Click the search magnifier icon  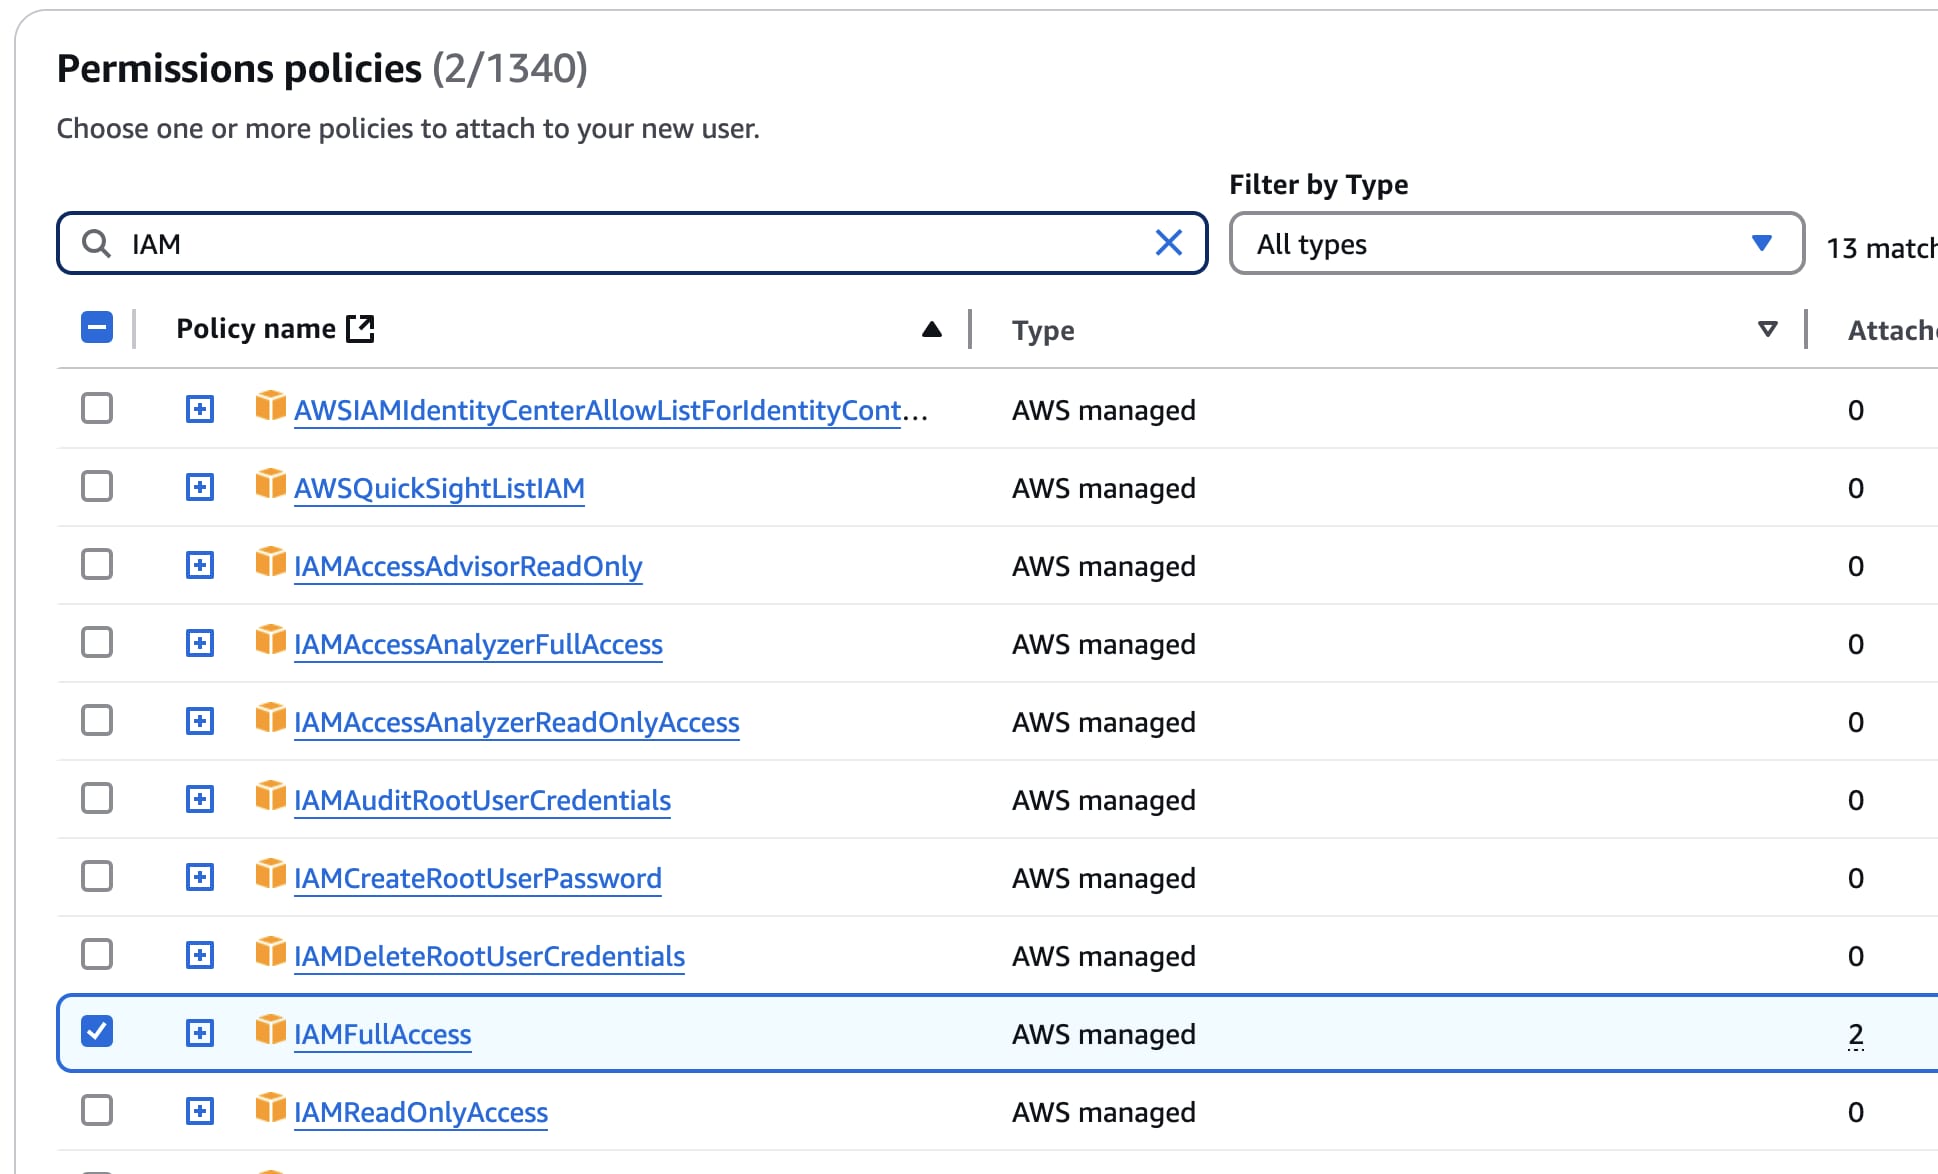pos(96,243)
